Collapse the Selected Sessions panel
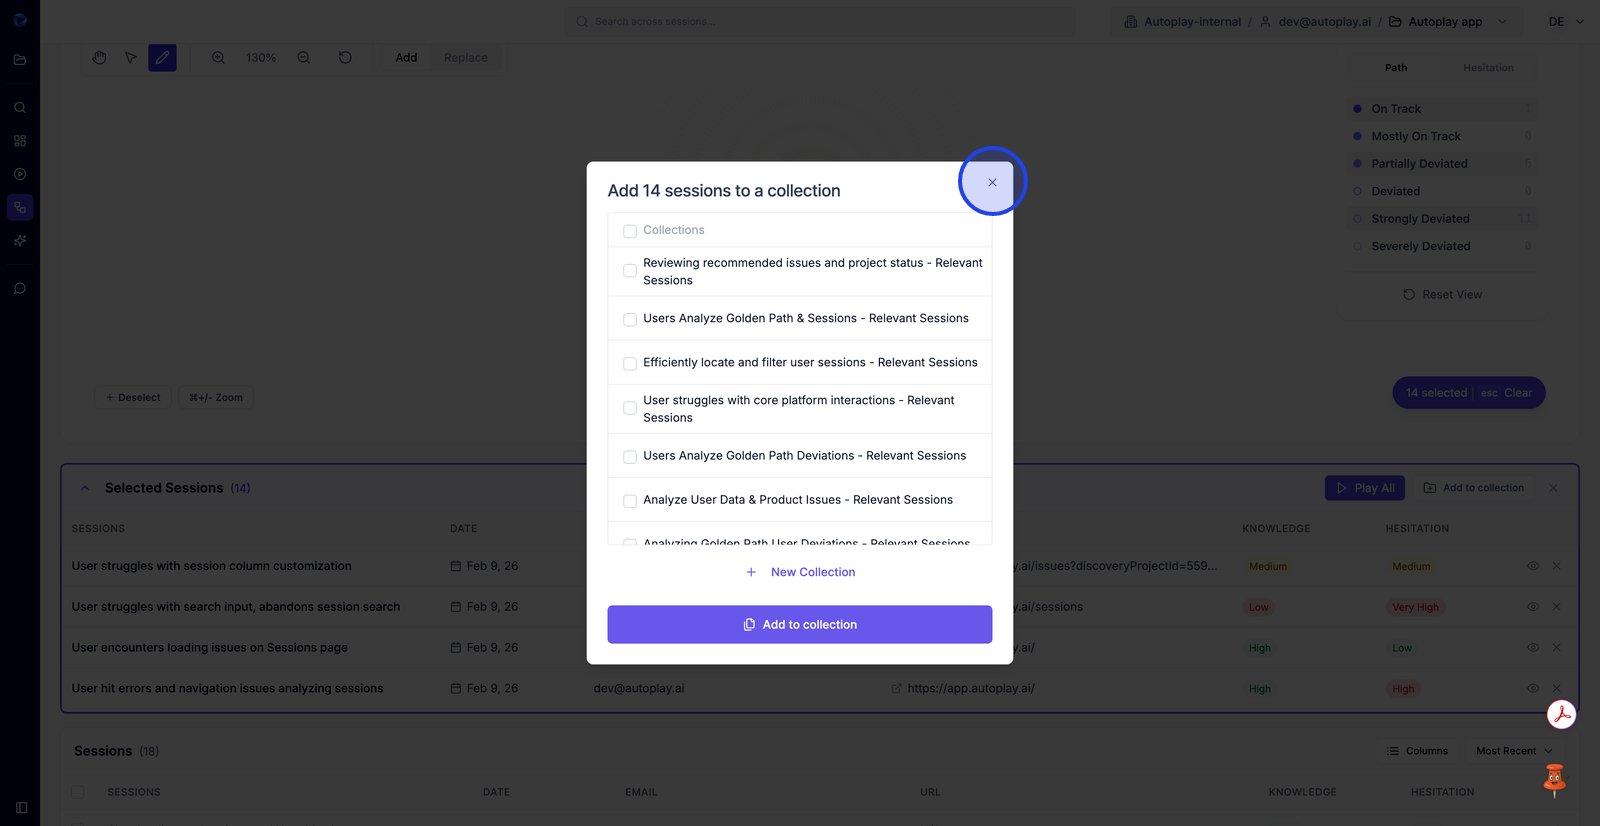This screenshot has height=826, width=1600. (x=85, y=488)
